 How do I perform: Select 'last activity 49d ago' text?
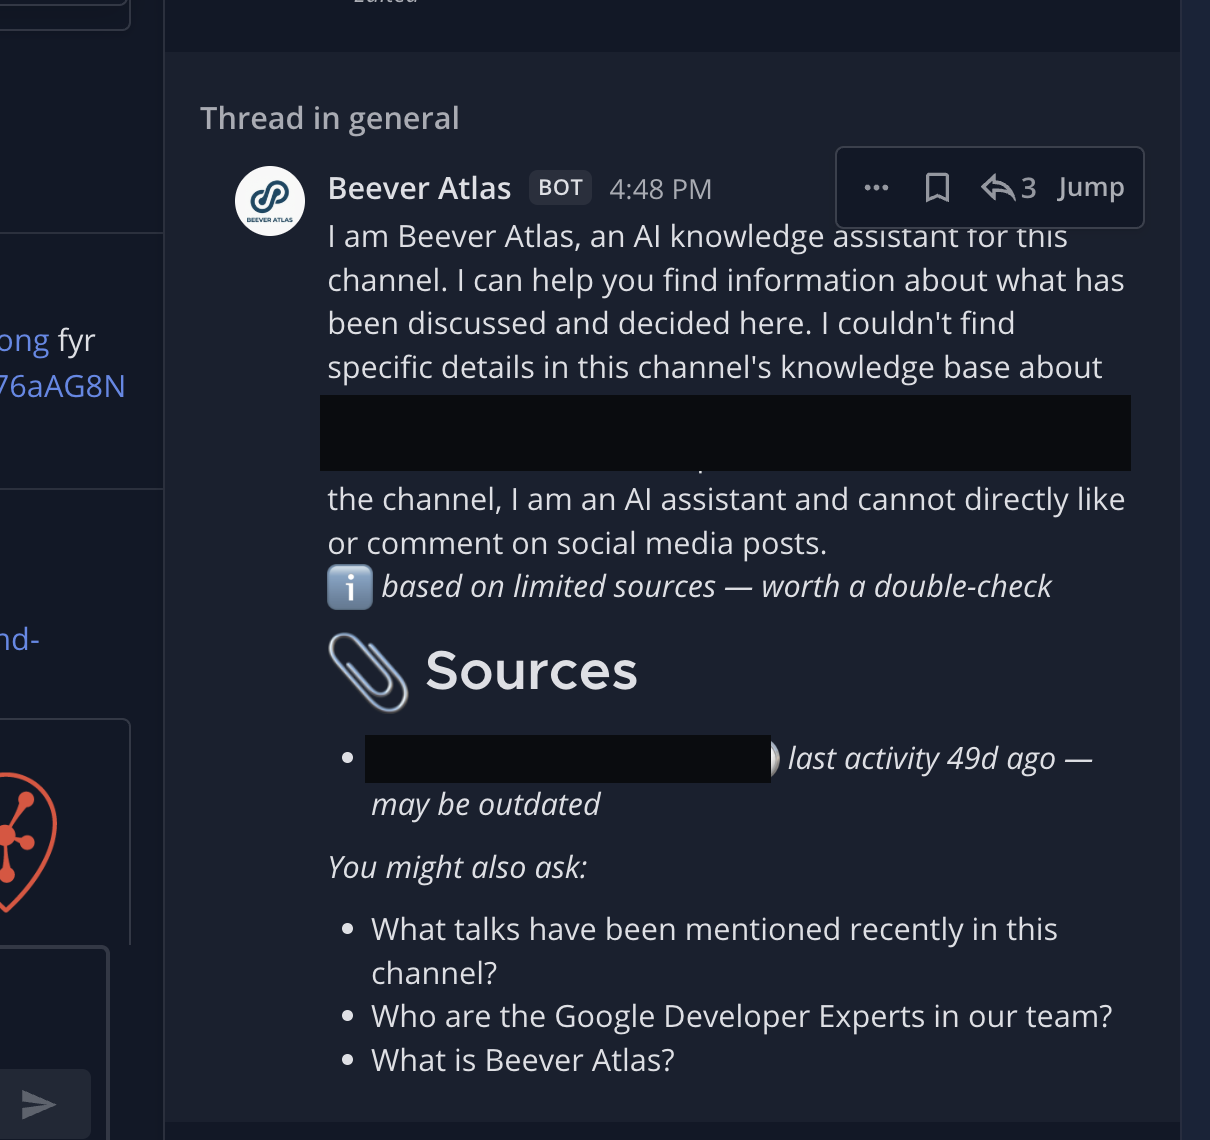(921, 759)
